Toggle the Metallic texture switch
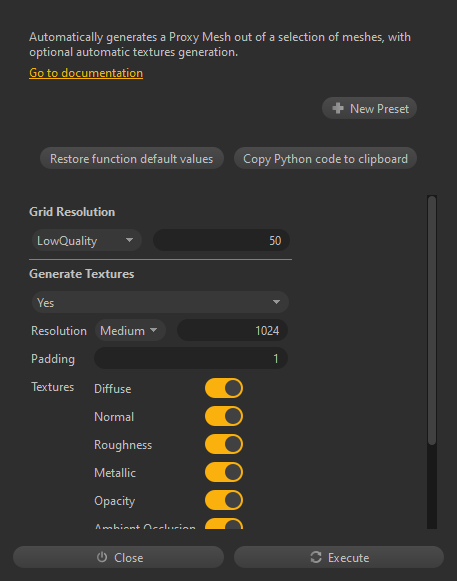The width and height of the screenshot is (457, 581). [224, 472]
